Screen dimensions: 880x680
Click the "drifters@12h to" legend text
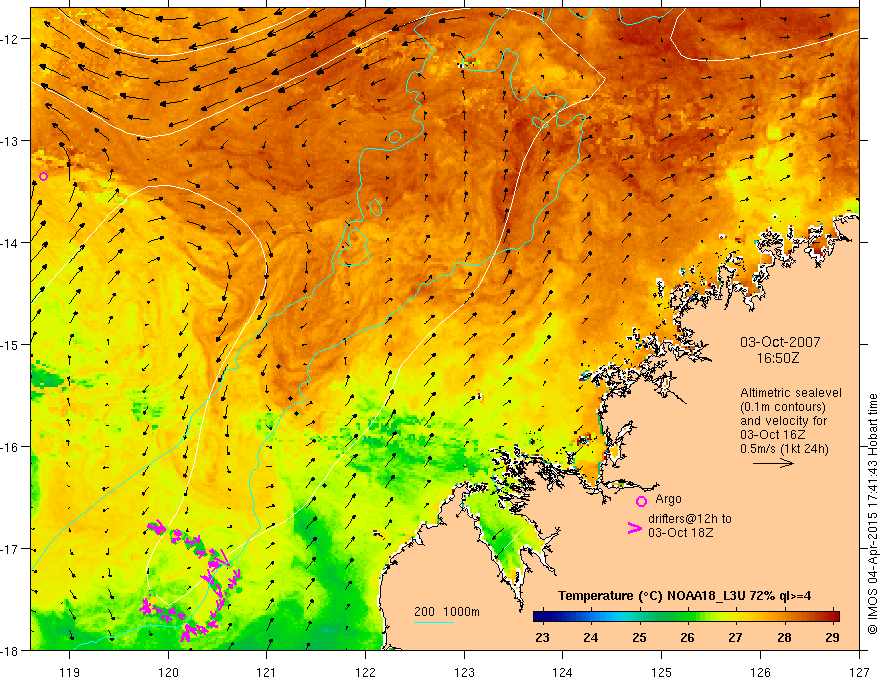coord(690,518)
